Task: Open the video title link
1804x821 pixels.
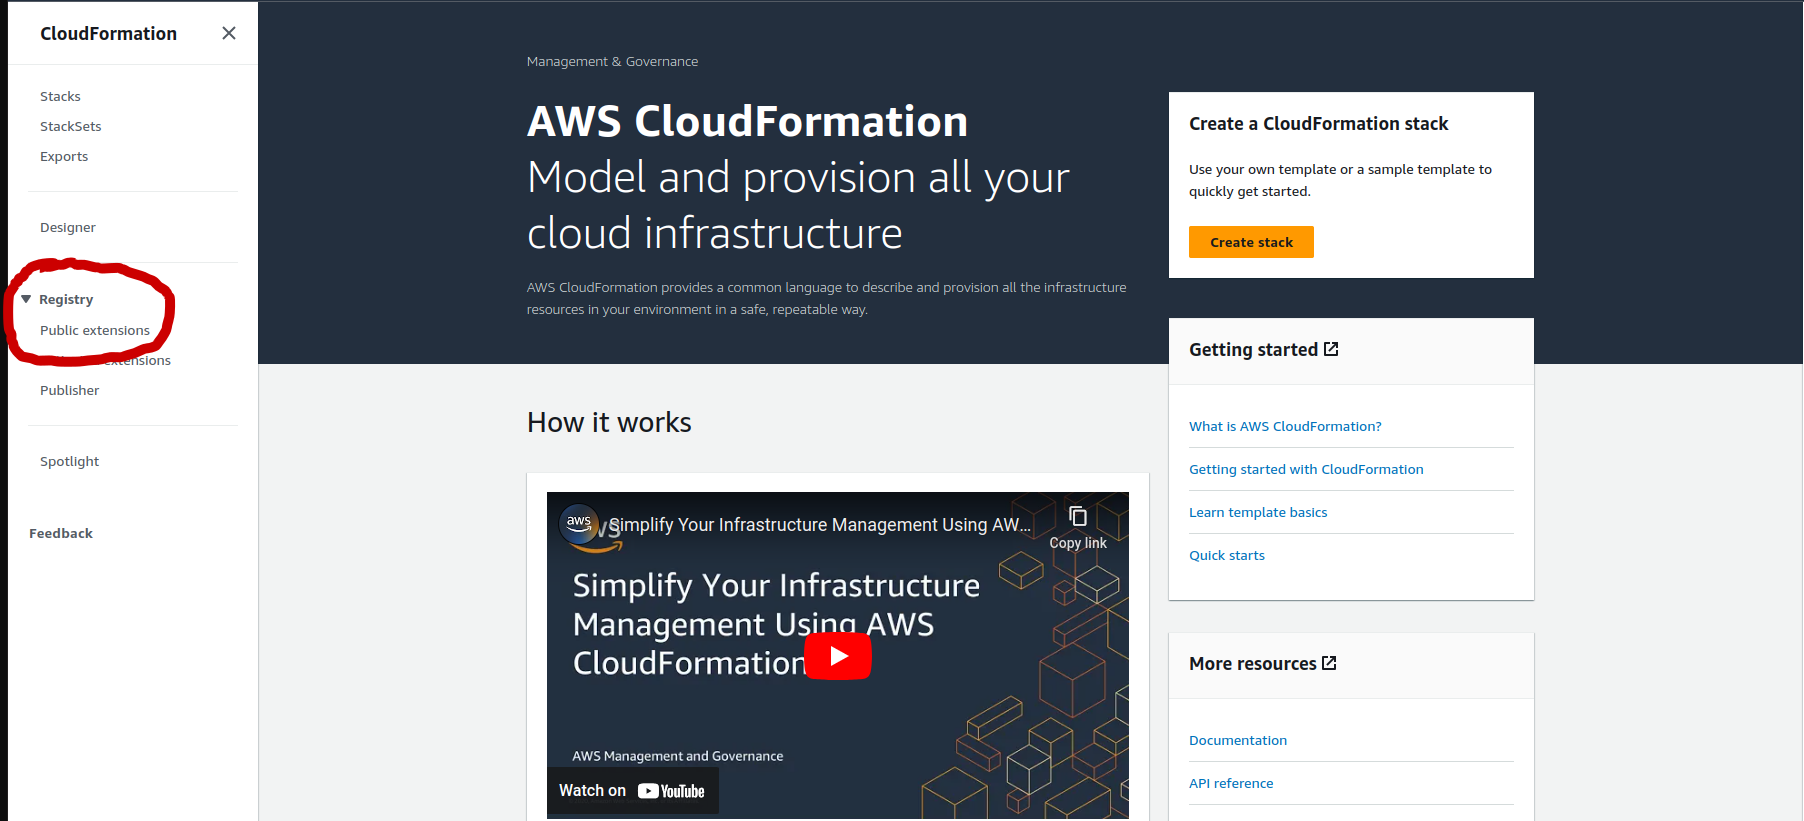Action: [x=820, y=525]
